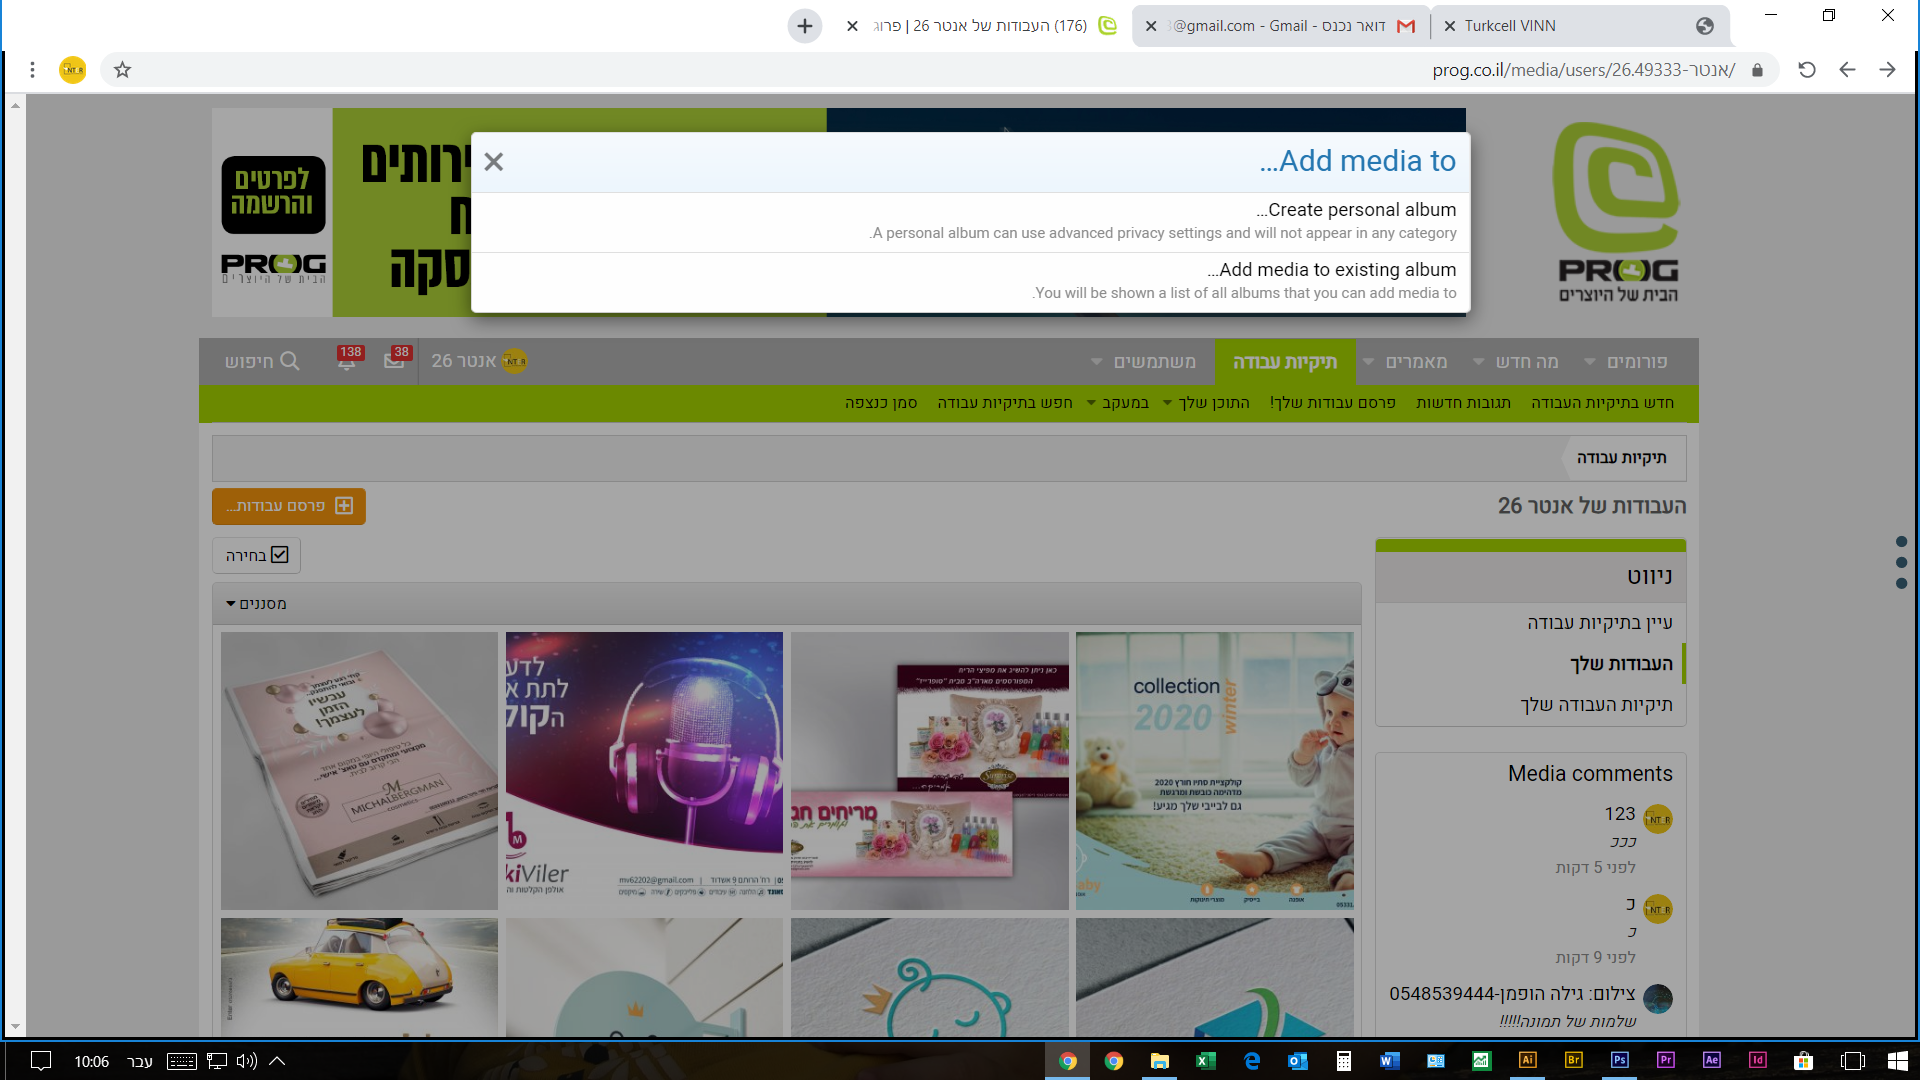Open the inbox envelope icon showing 38
Image resolution: width=1920 pixels, height=1080 pixels.
(394, 361)
